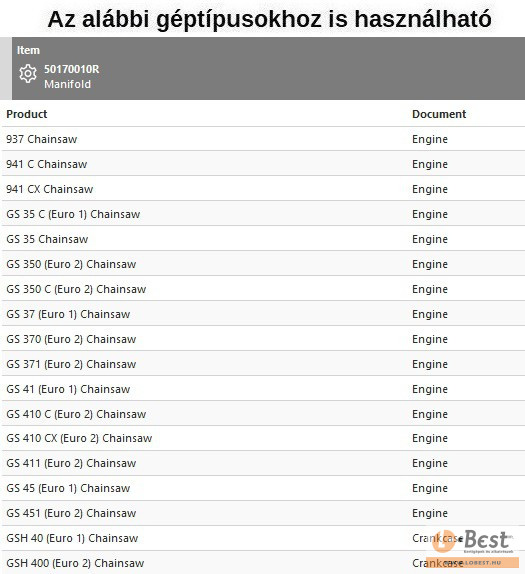Image resolution: width=525 pixels, height=574 pixels.
Task: Click the Product column header
Action: [27, 114]
